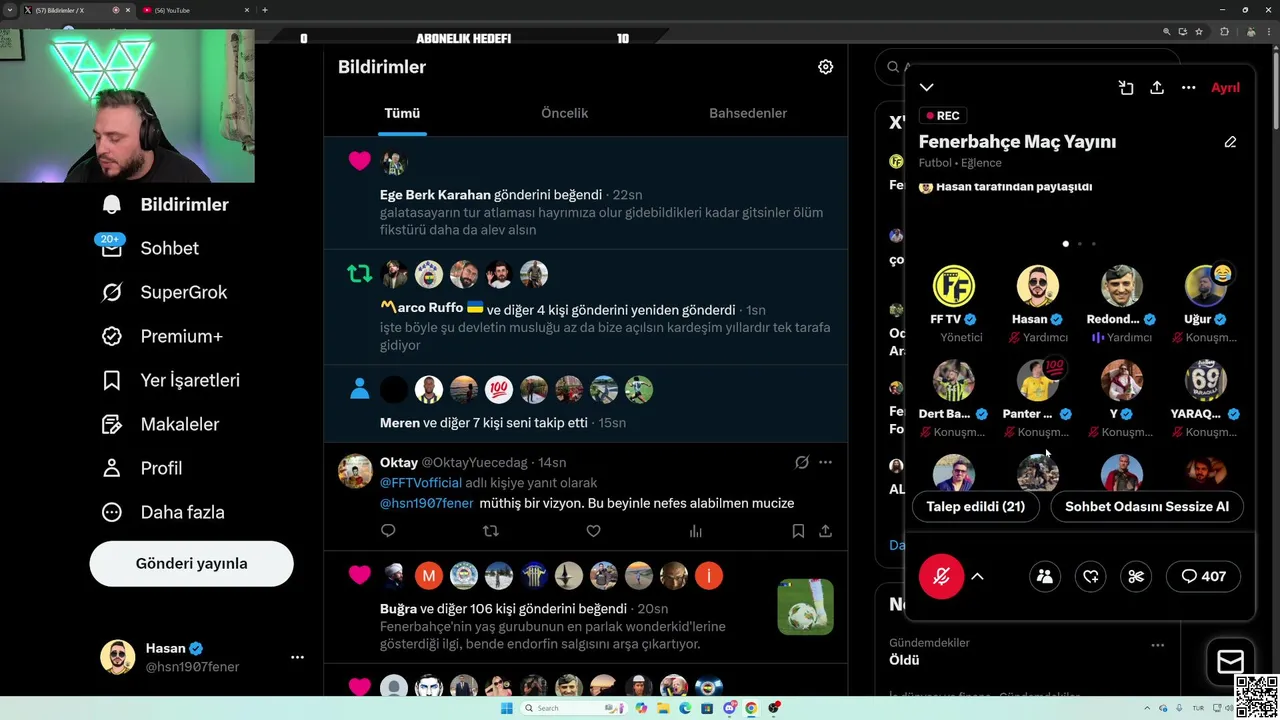Edit the space title with pencil icon

[1230, 142]
